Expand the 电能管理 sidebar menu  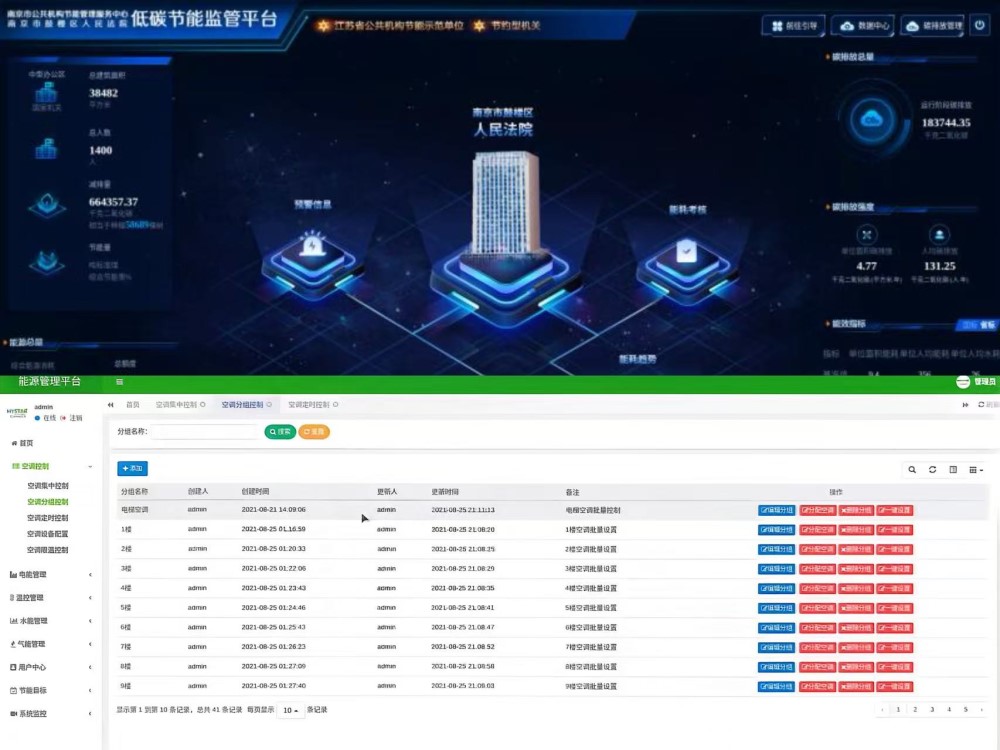click(50, 575)
